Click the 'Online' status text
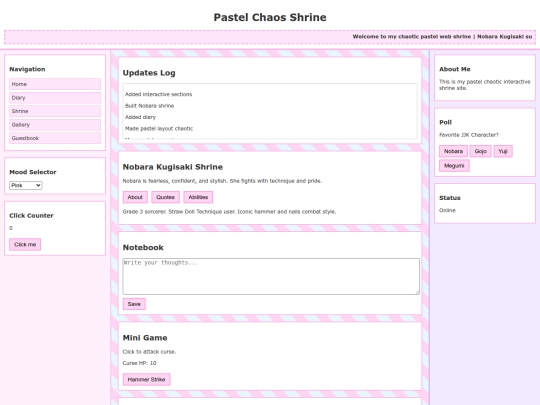The height and width of the screenshot is (405, 540). (447, 210)
